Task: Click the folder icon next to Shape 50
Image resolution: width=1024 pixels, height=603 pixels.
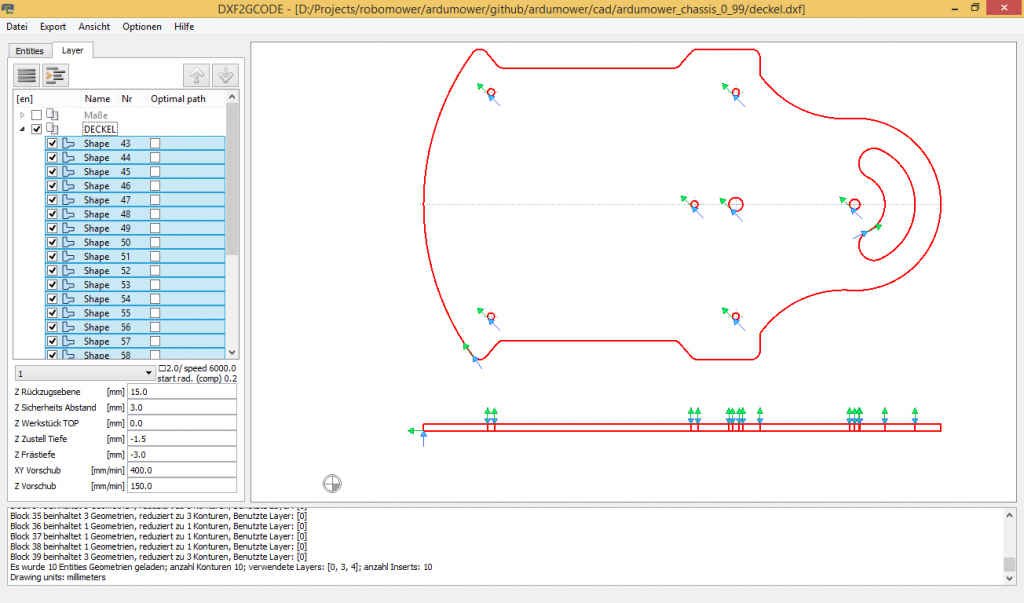Action: tap(68, 242)
